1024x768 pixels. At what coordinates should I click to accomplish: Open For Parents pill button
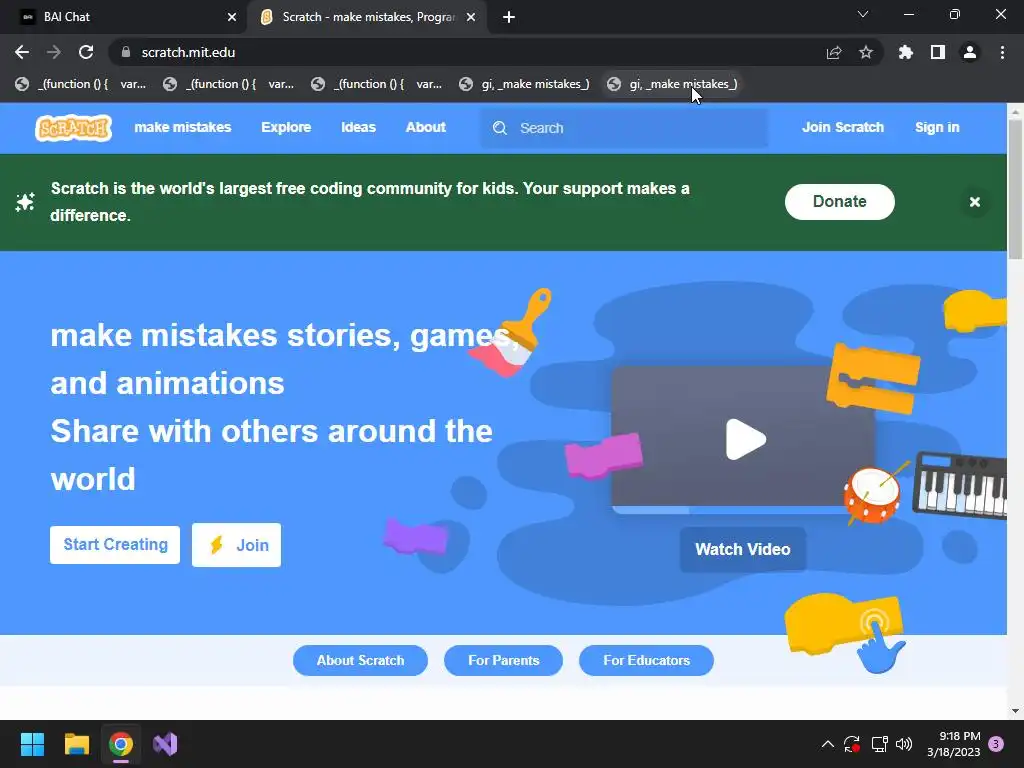pyautogui.click(x=504, y=660)
